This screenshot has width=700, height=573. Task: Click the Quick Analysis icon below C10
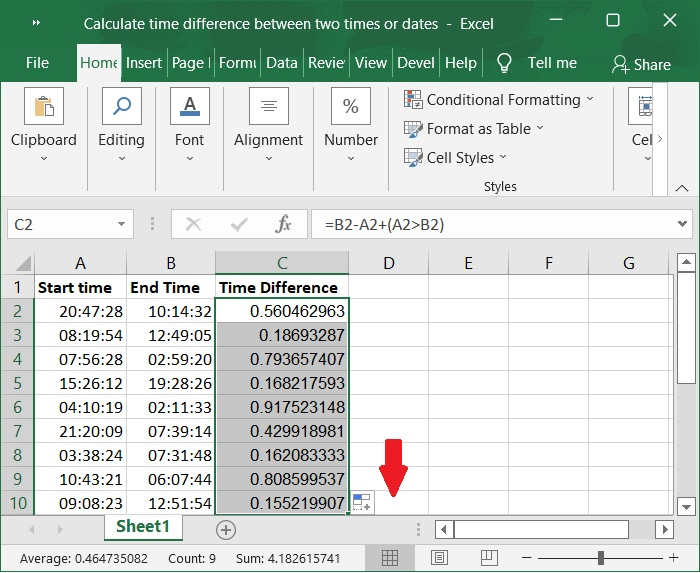[x=361, y=503]
